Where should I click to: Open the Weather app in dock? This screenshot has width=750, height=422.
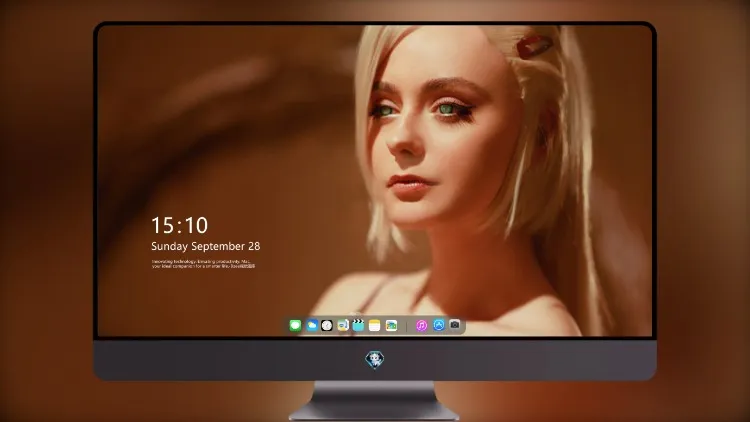[x=312, y=325]
